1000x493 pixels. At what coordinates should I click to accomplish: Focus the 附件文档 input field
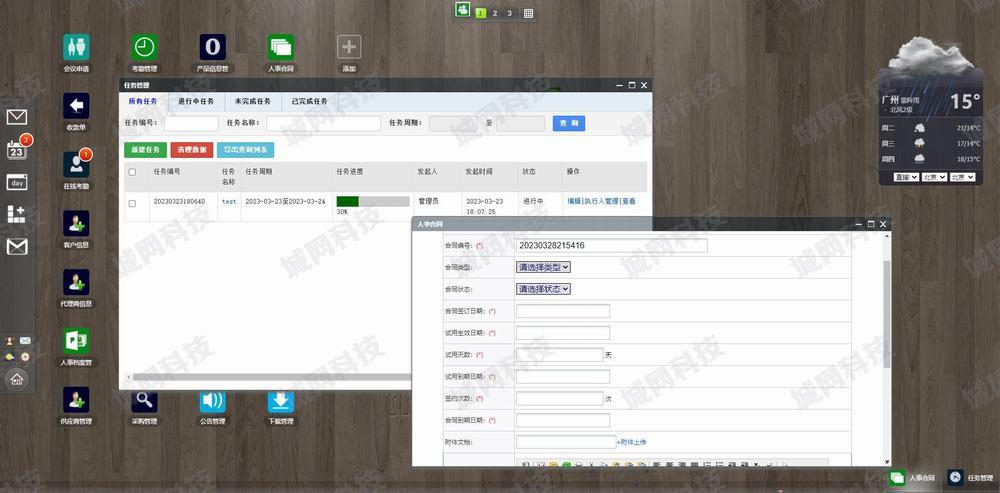click(x=566, y=442)
